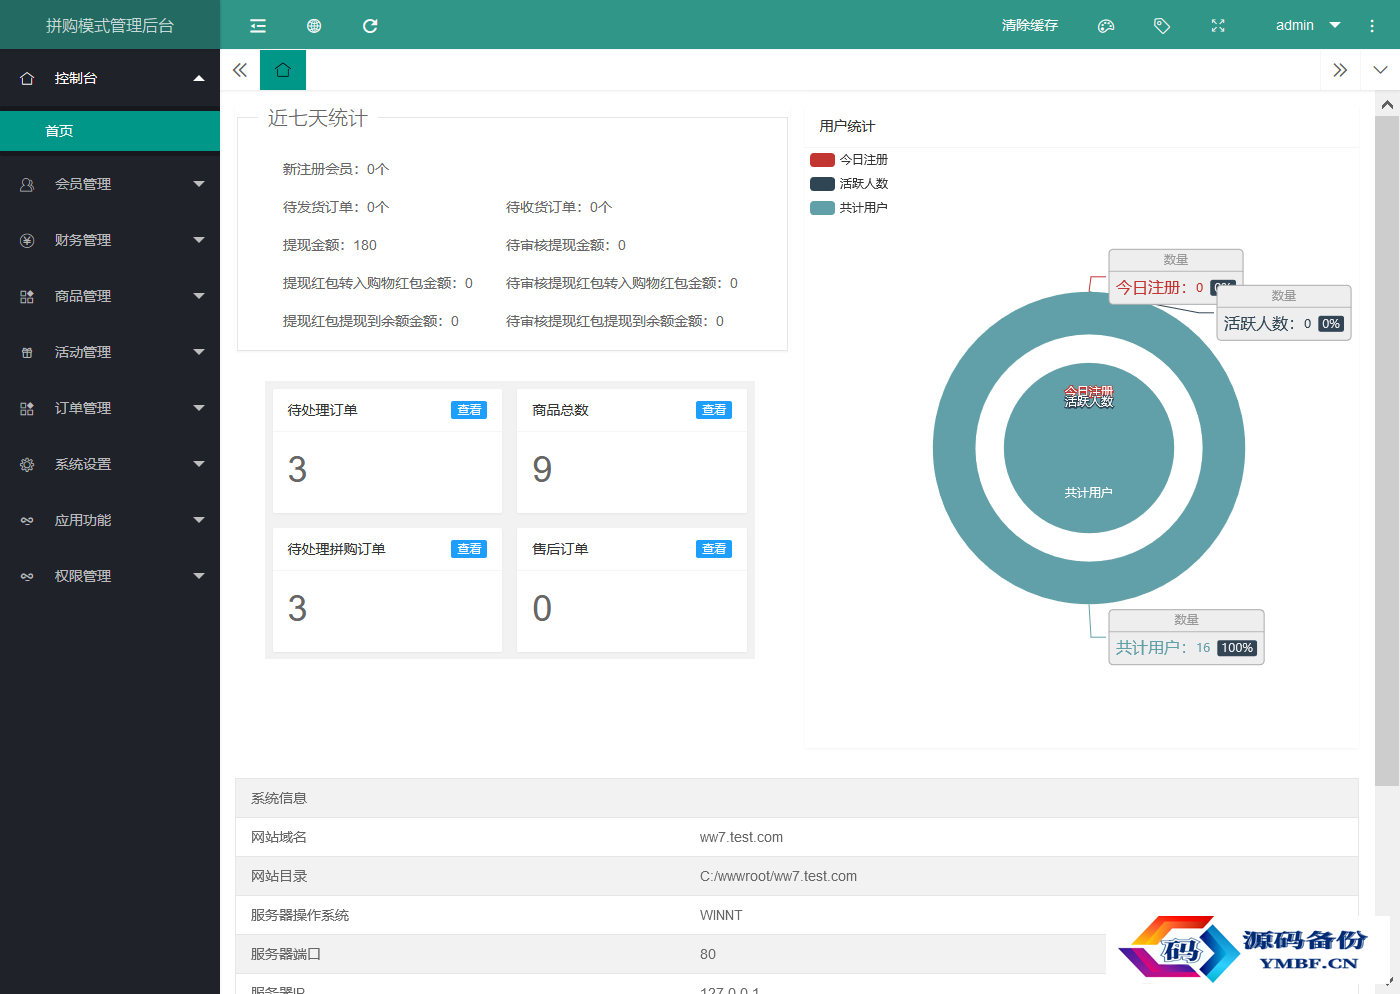Click the outer teal donut ring
Image resolution: width=1400 pixels, height=994 pixels.
click(955, 448)
